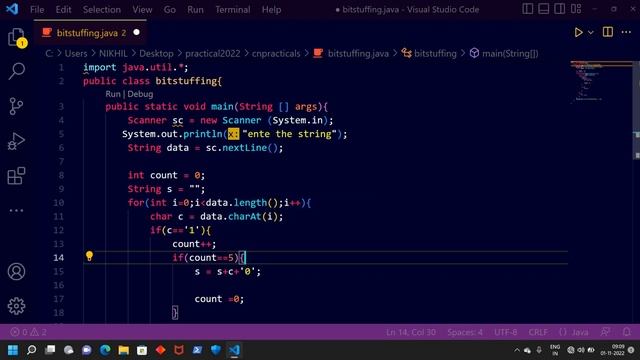Image resolution: width=640 pixels, height=360 pixels.
Task: Open the taskbar clock and date
Action: pyautogui.click(x=612, y=350)
